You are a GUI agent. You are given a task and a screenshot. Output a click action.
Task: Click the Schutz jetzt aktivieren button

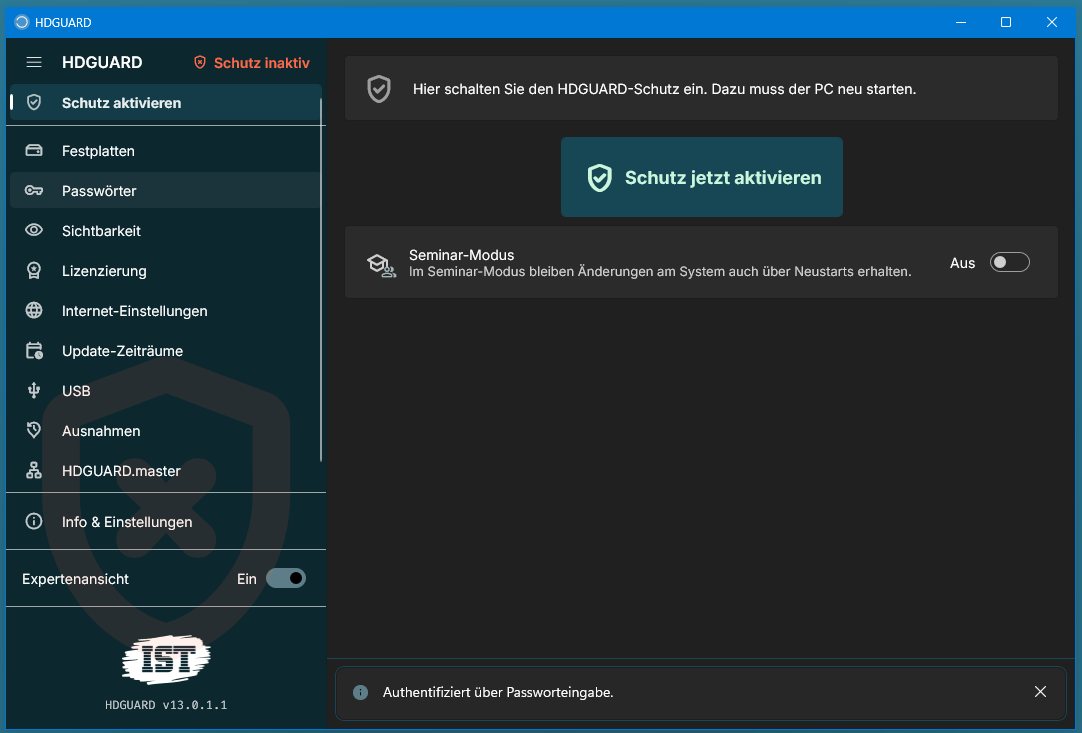(x=702, y=177)
